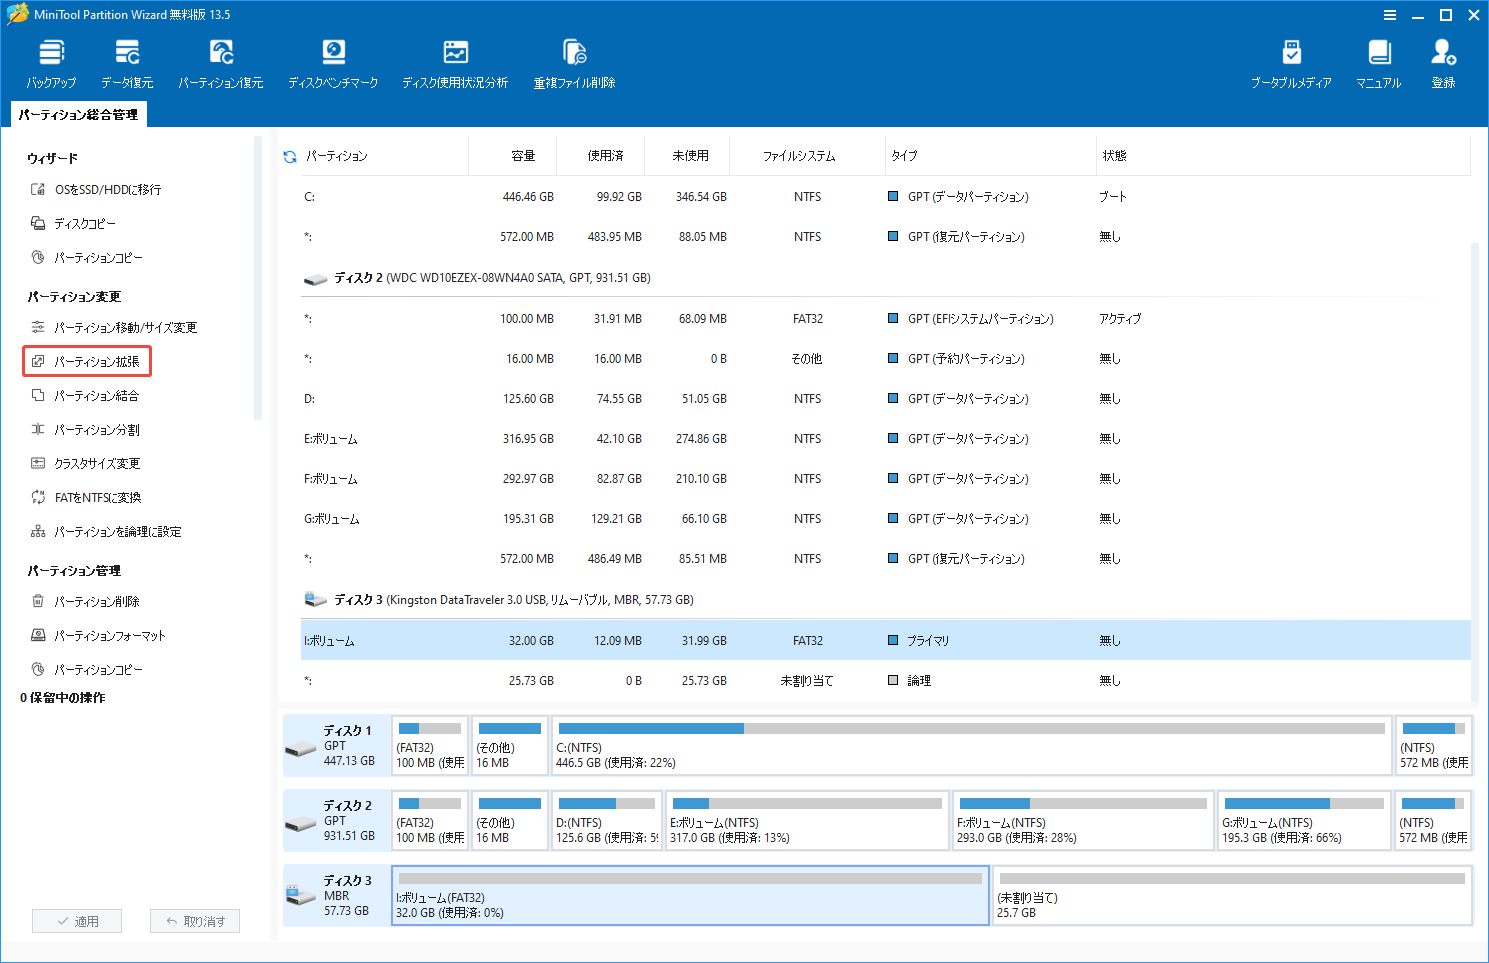This screenshot has height=963, width=1489.
Task: Open the Manual (マニュアル)
Action: (x=1379, y=62)
